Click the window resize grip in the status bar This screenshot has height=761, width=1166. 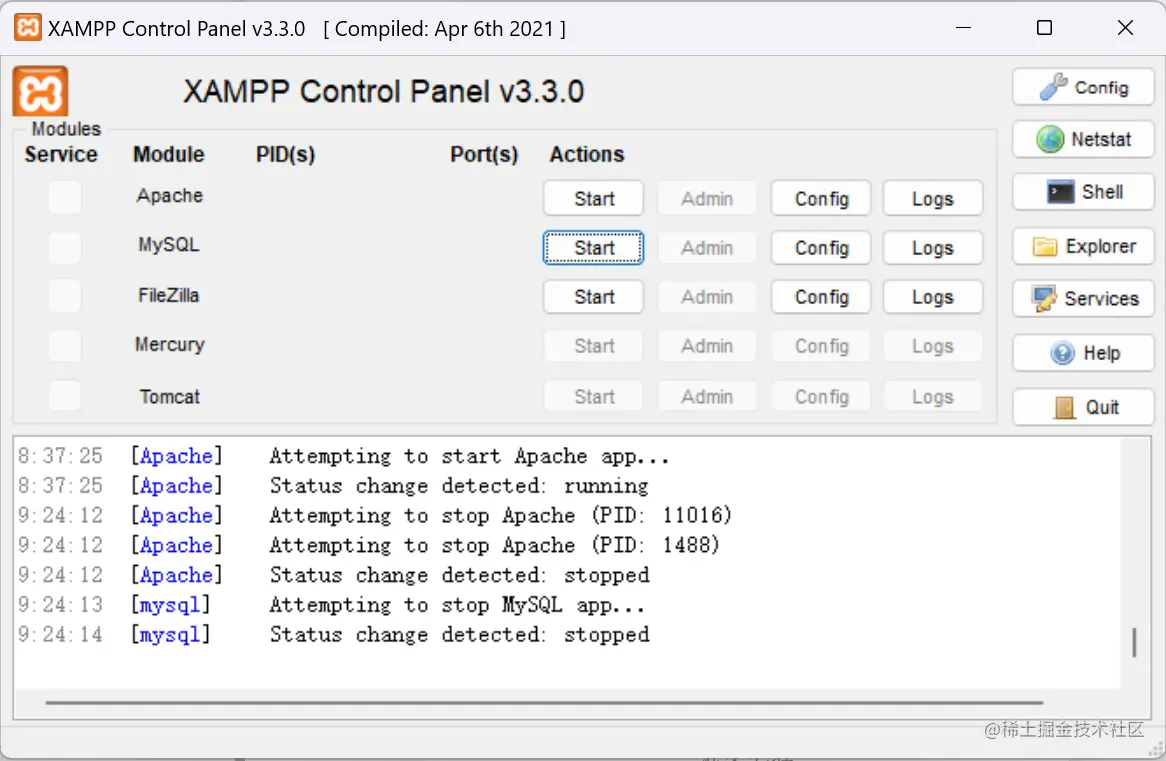pyautogui.click(x=1156, y=751)
